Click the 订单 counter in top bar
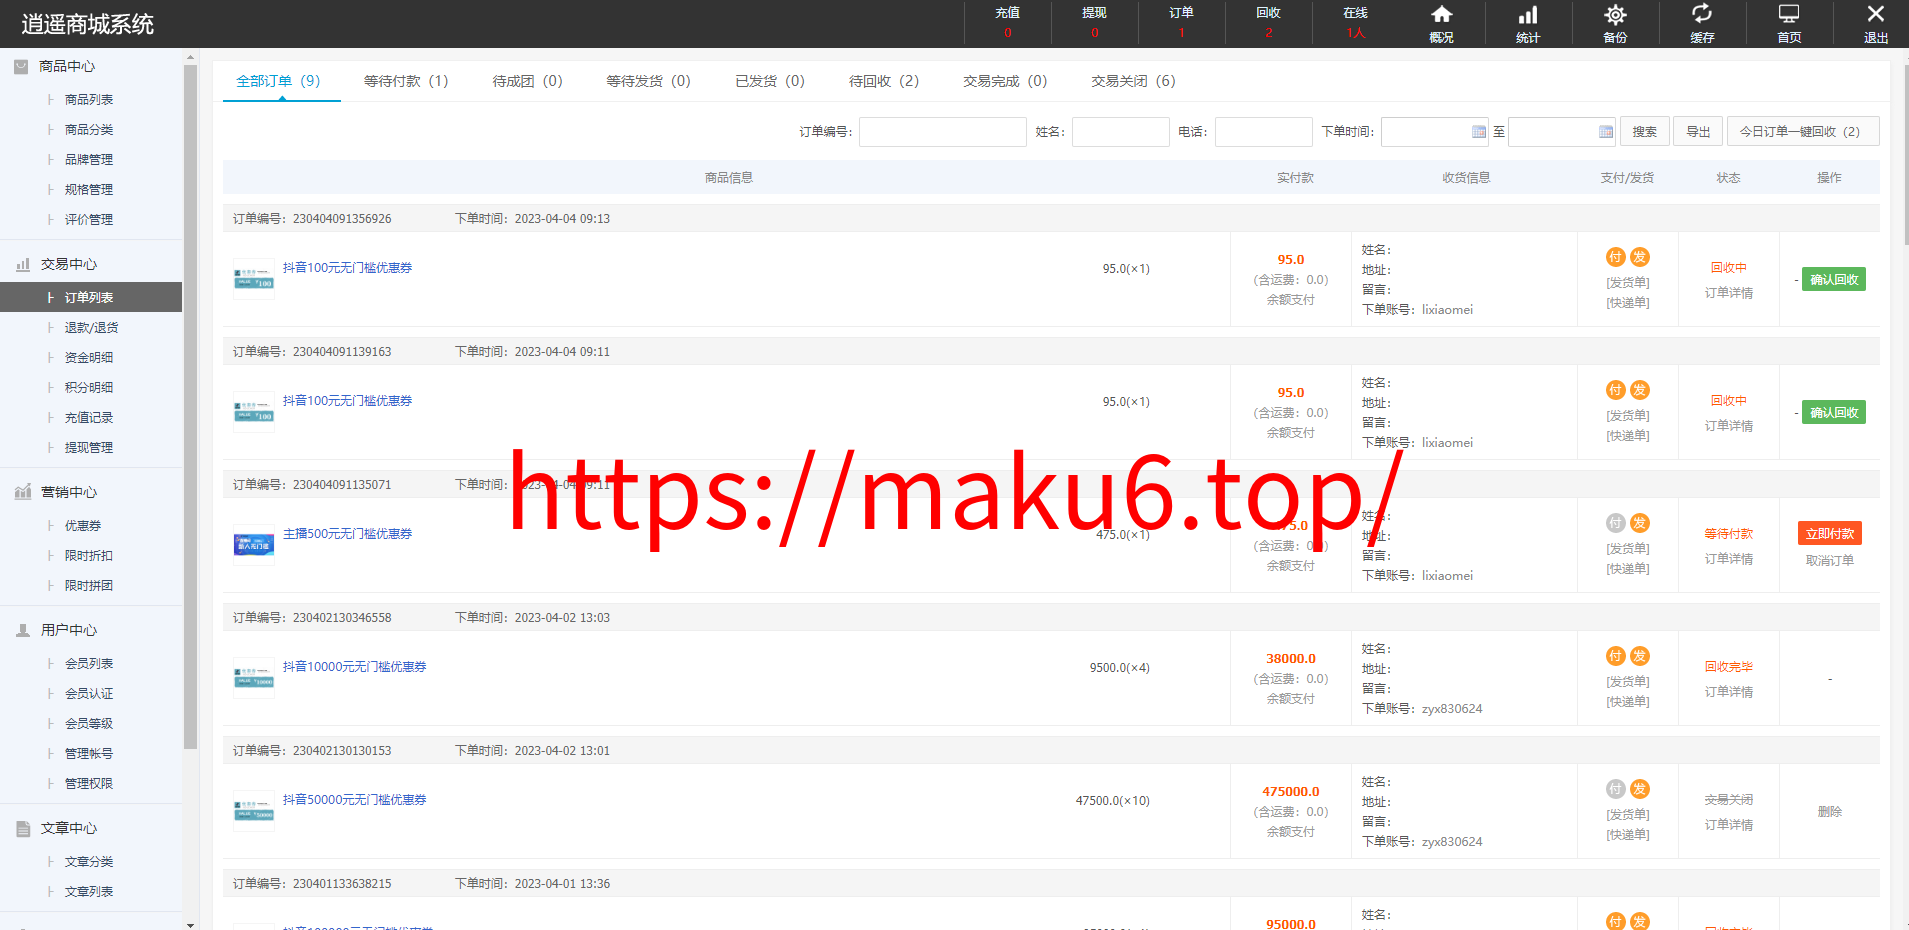Viewport: 1909px width, 930px height. coord(1181,23)
